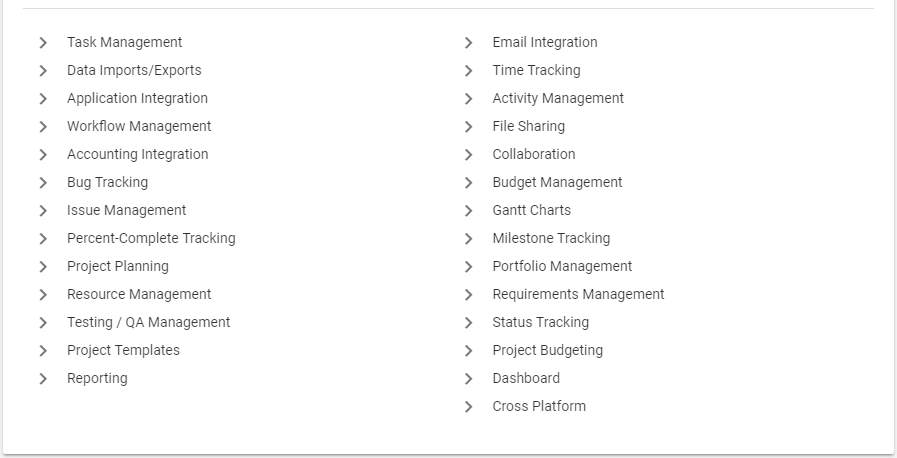This screenshot has width=897, height=458.
Task: Expand the Task Management chevron
Action: (x=43, y=43)
